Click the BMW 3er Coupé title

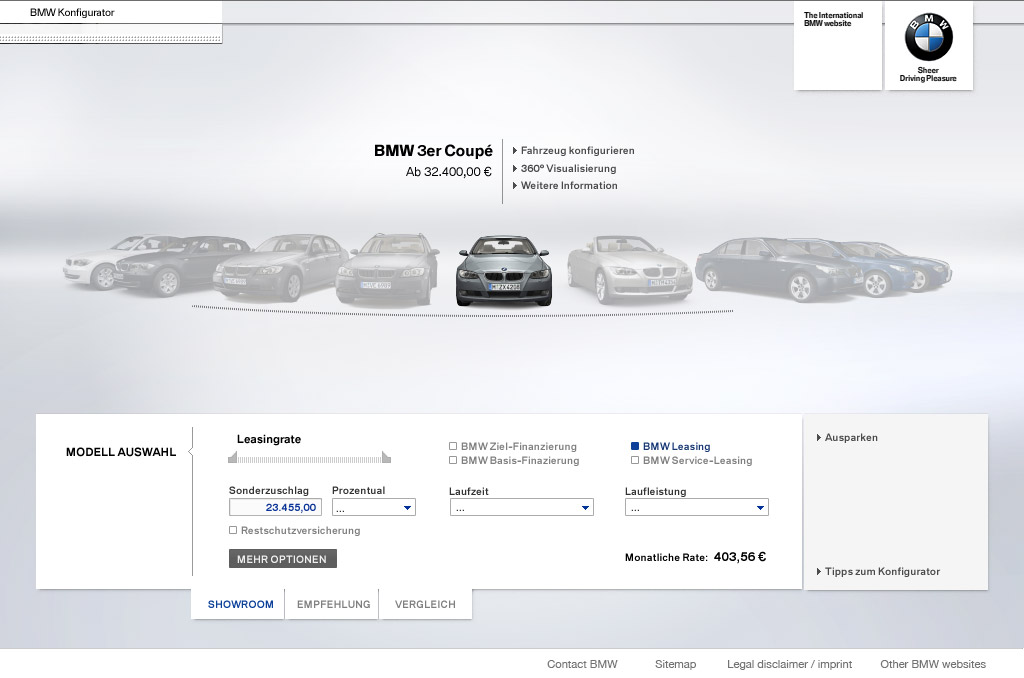coord(433,151)
